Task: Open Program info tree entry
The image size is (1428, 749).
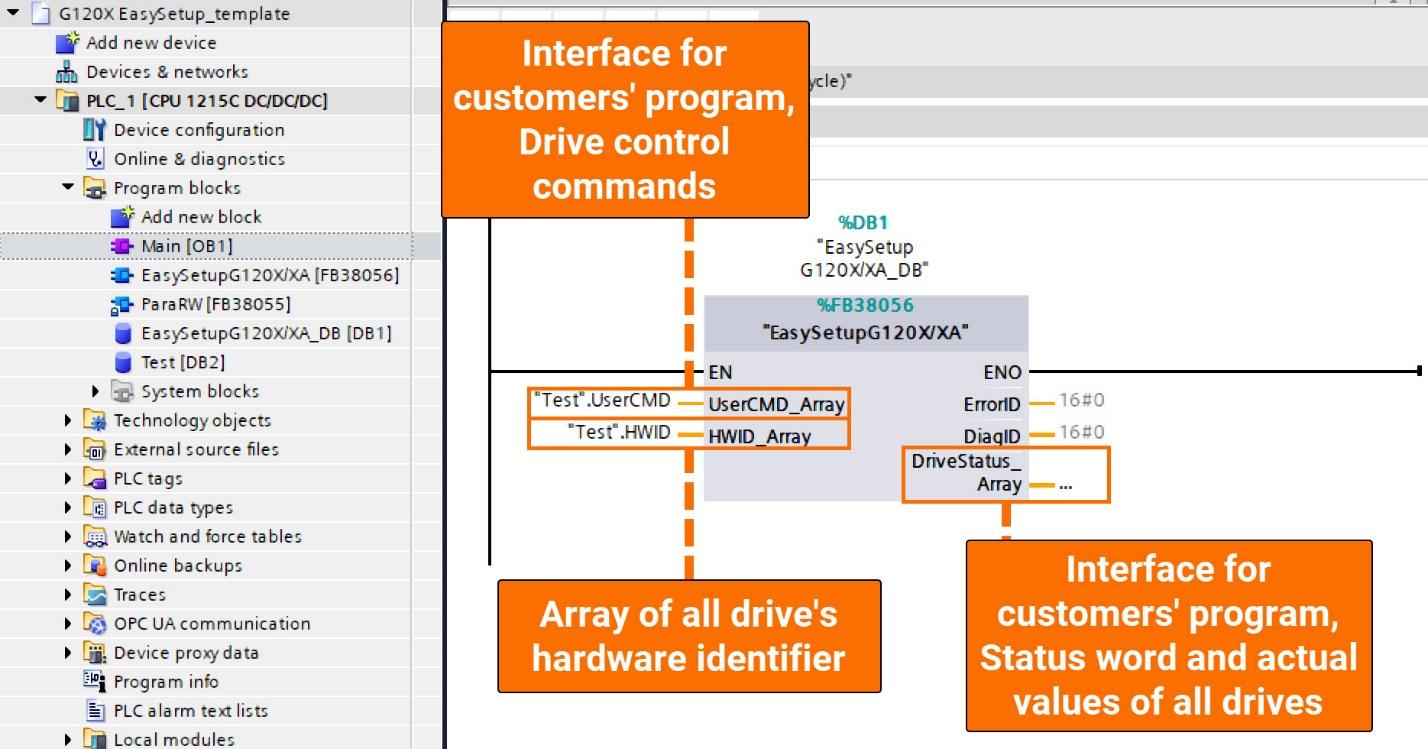Action: click(x=166, y=681)
